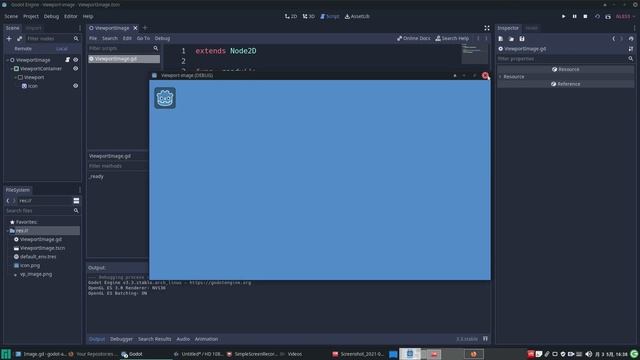The width and height of the screenshot is (640, 360).
Task: Select vp_image.png in FileSystem
Action: coord(36,274)
